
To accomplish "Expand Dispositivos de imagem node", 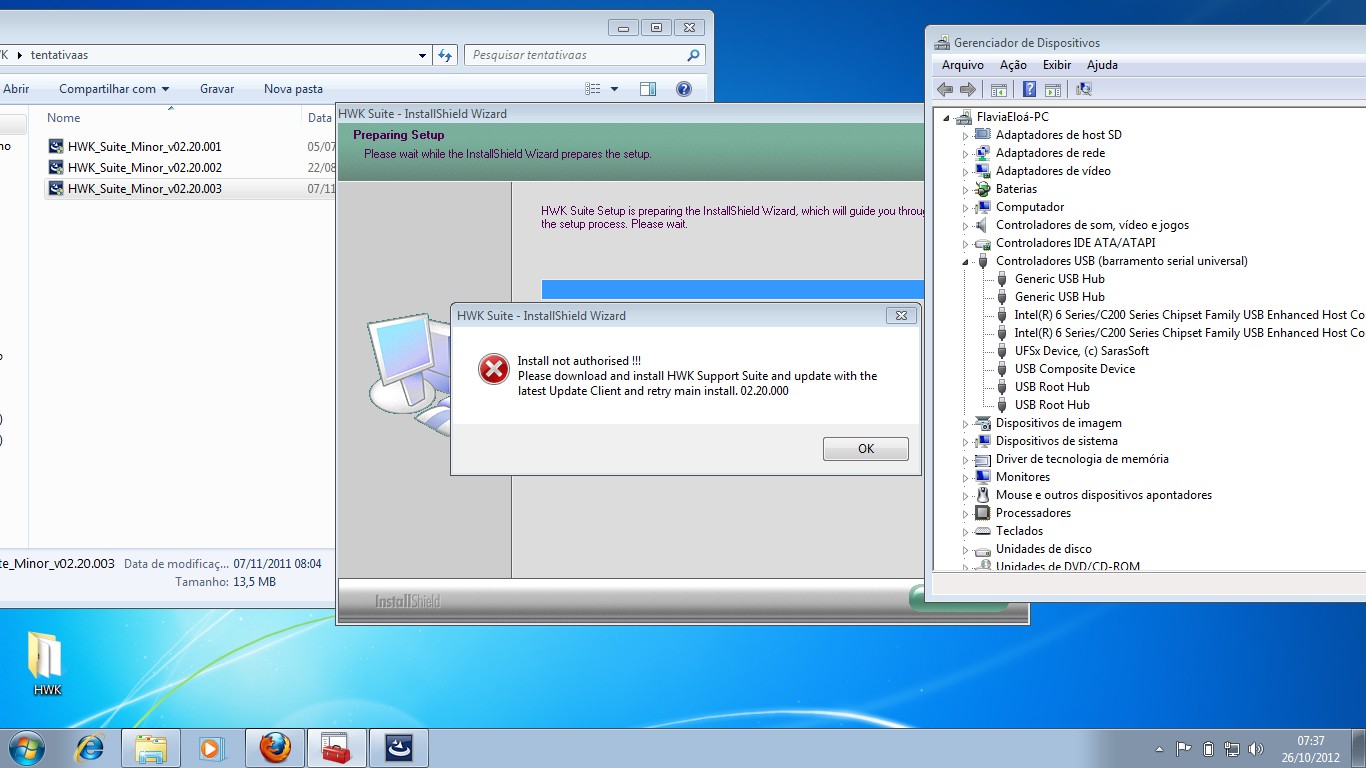I will (x=966, y=423).
